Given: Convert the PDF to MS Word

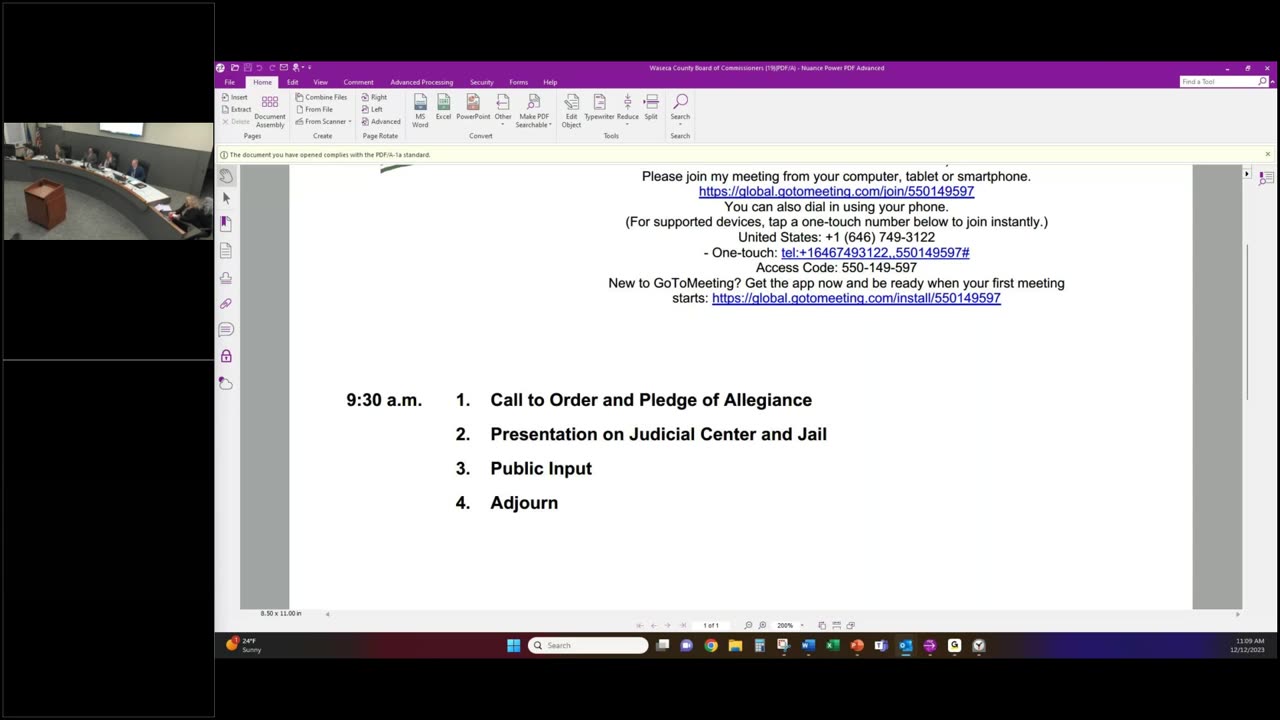Looking at the screenshot, I should (x=420, y=111).
